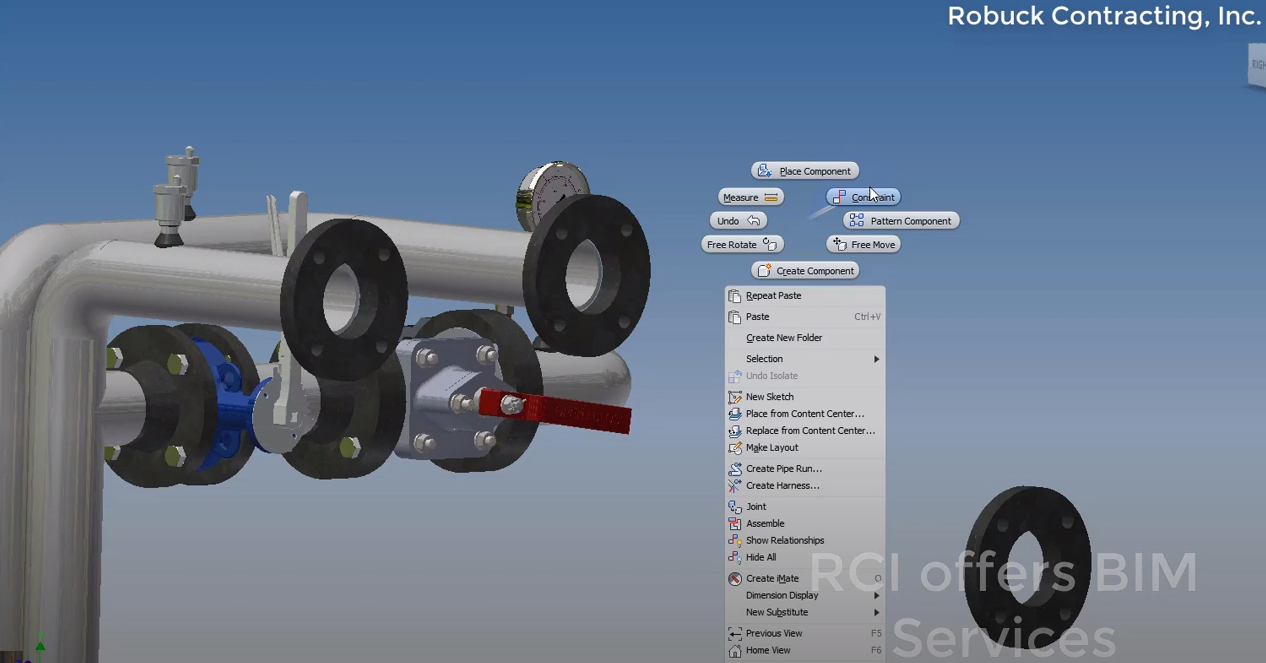Image resolution: width=1266 pixels, height=663 pixels.
Task: Choose Home View from context menu
Action: point(805,651)
